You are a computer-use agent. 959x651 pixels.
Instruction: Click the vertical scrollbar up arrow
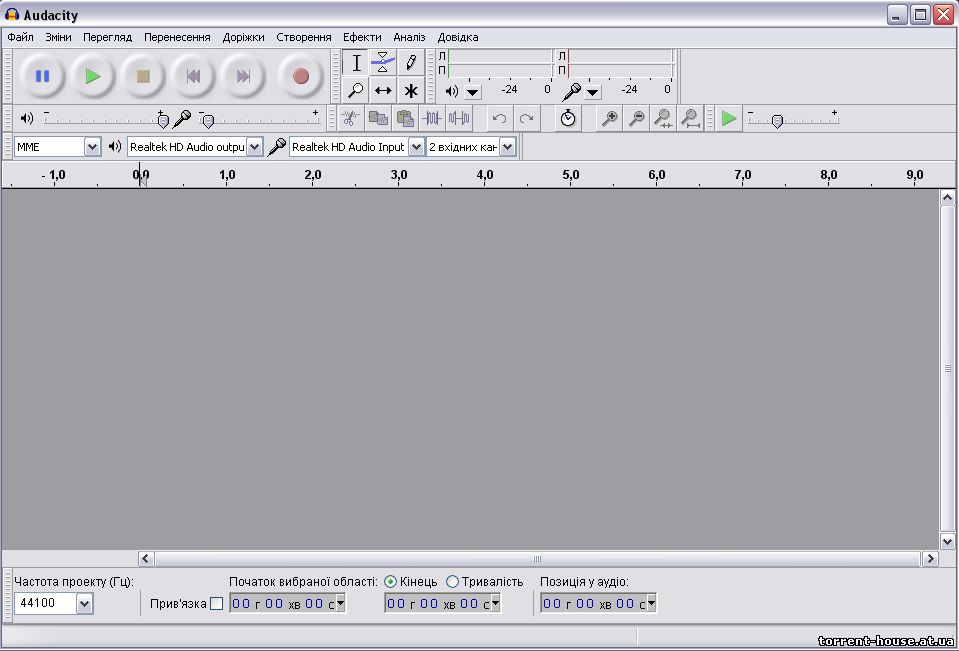tap(947, 198)
